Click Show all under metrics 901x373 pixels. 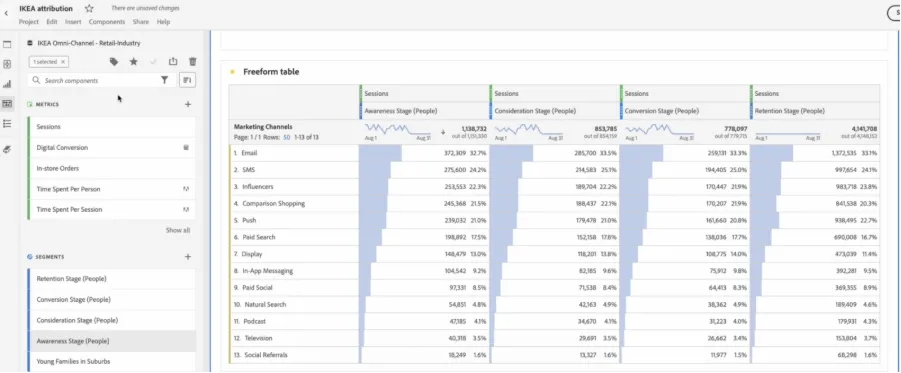pos(178,230)
